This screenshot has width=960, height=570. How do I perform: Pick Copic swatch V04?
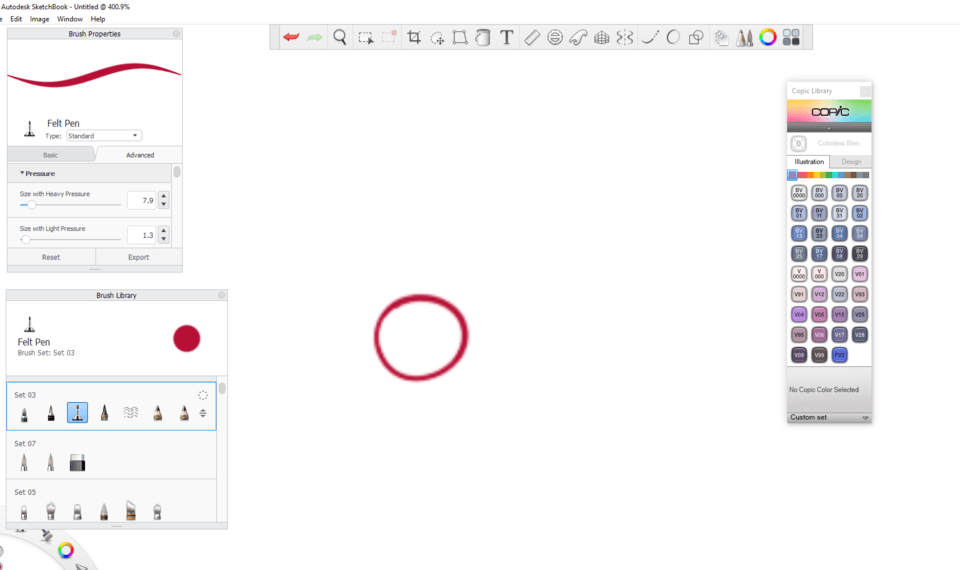coord(799,315)
